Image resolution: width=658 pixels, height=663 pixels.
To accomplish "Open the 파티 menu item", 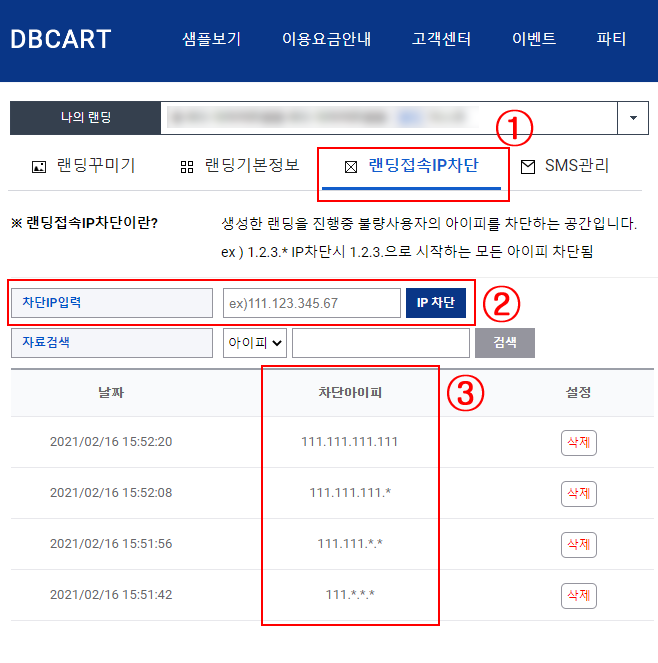I will pos(611,40).
